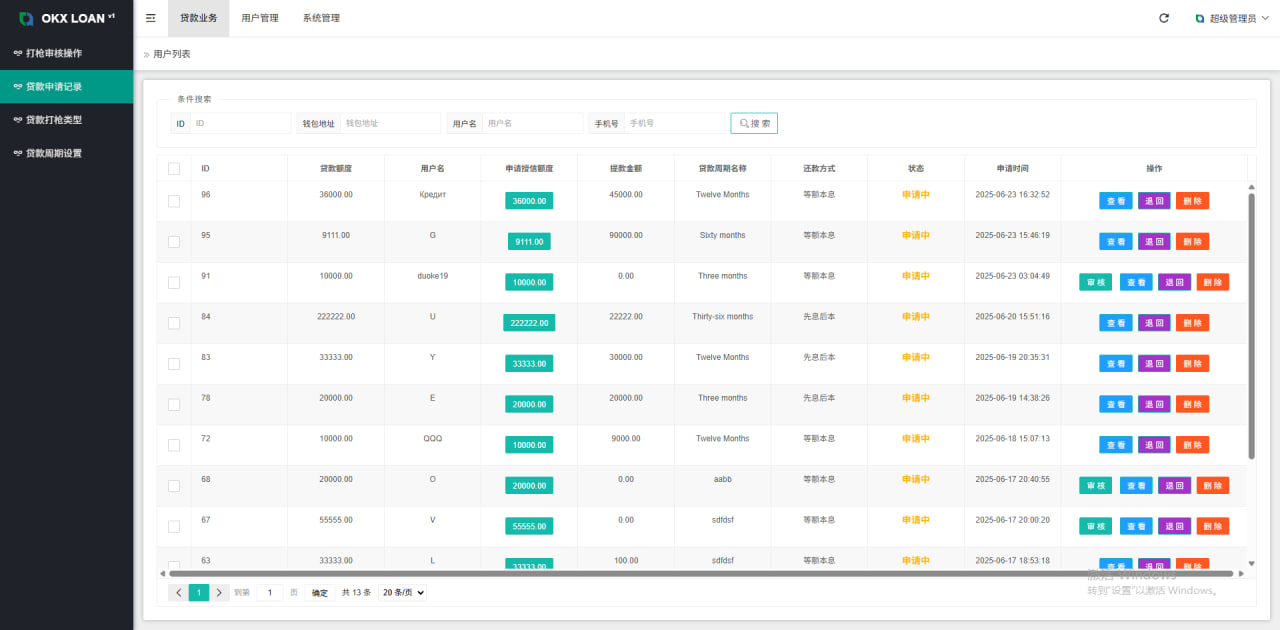Image resolution: width=1280 pixels, height=630 pixels.
Task: Click the 222222.00 credit amount badge
Action: [x=529, y=323]
